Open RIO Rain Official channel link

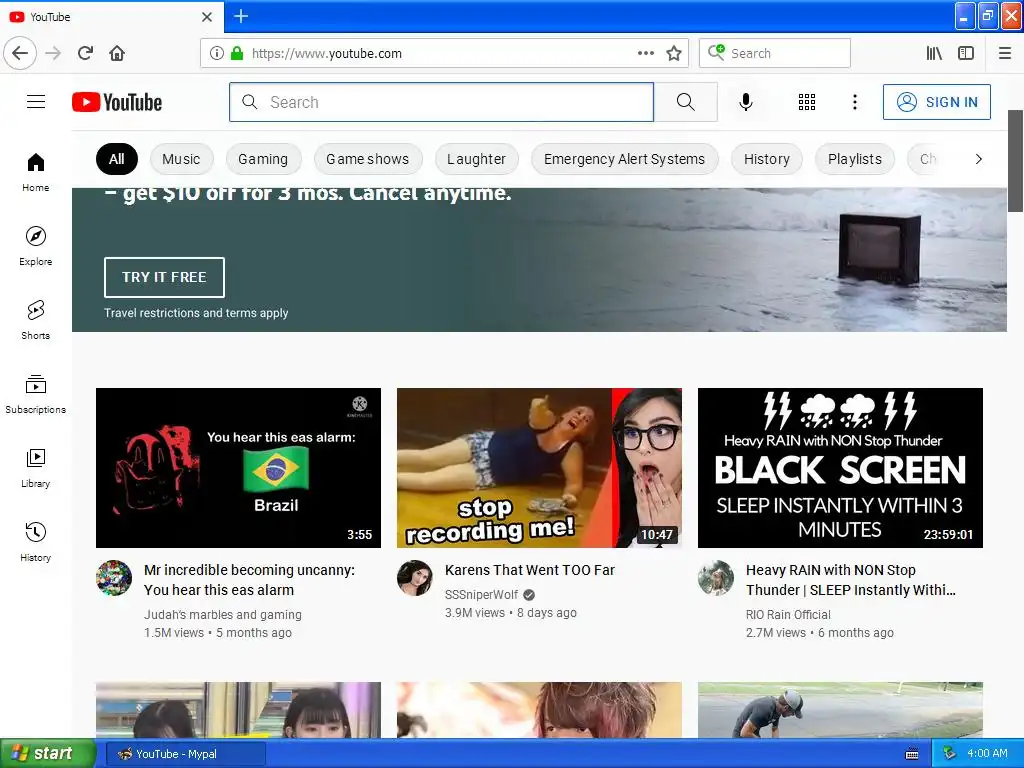pyautogui.click(x=788, y=615)
